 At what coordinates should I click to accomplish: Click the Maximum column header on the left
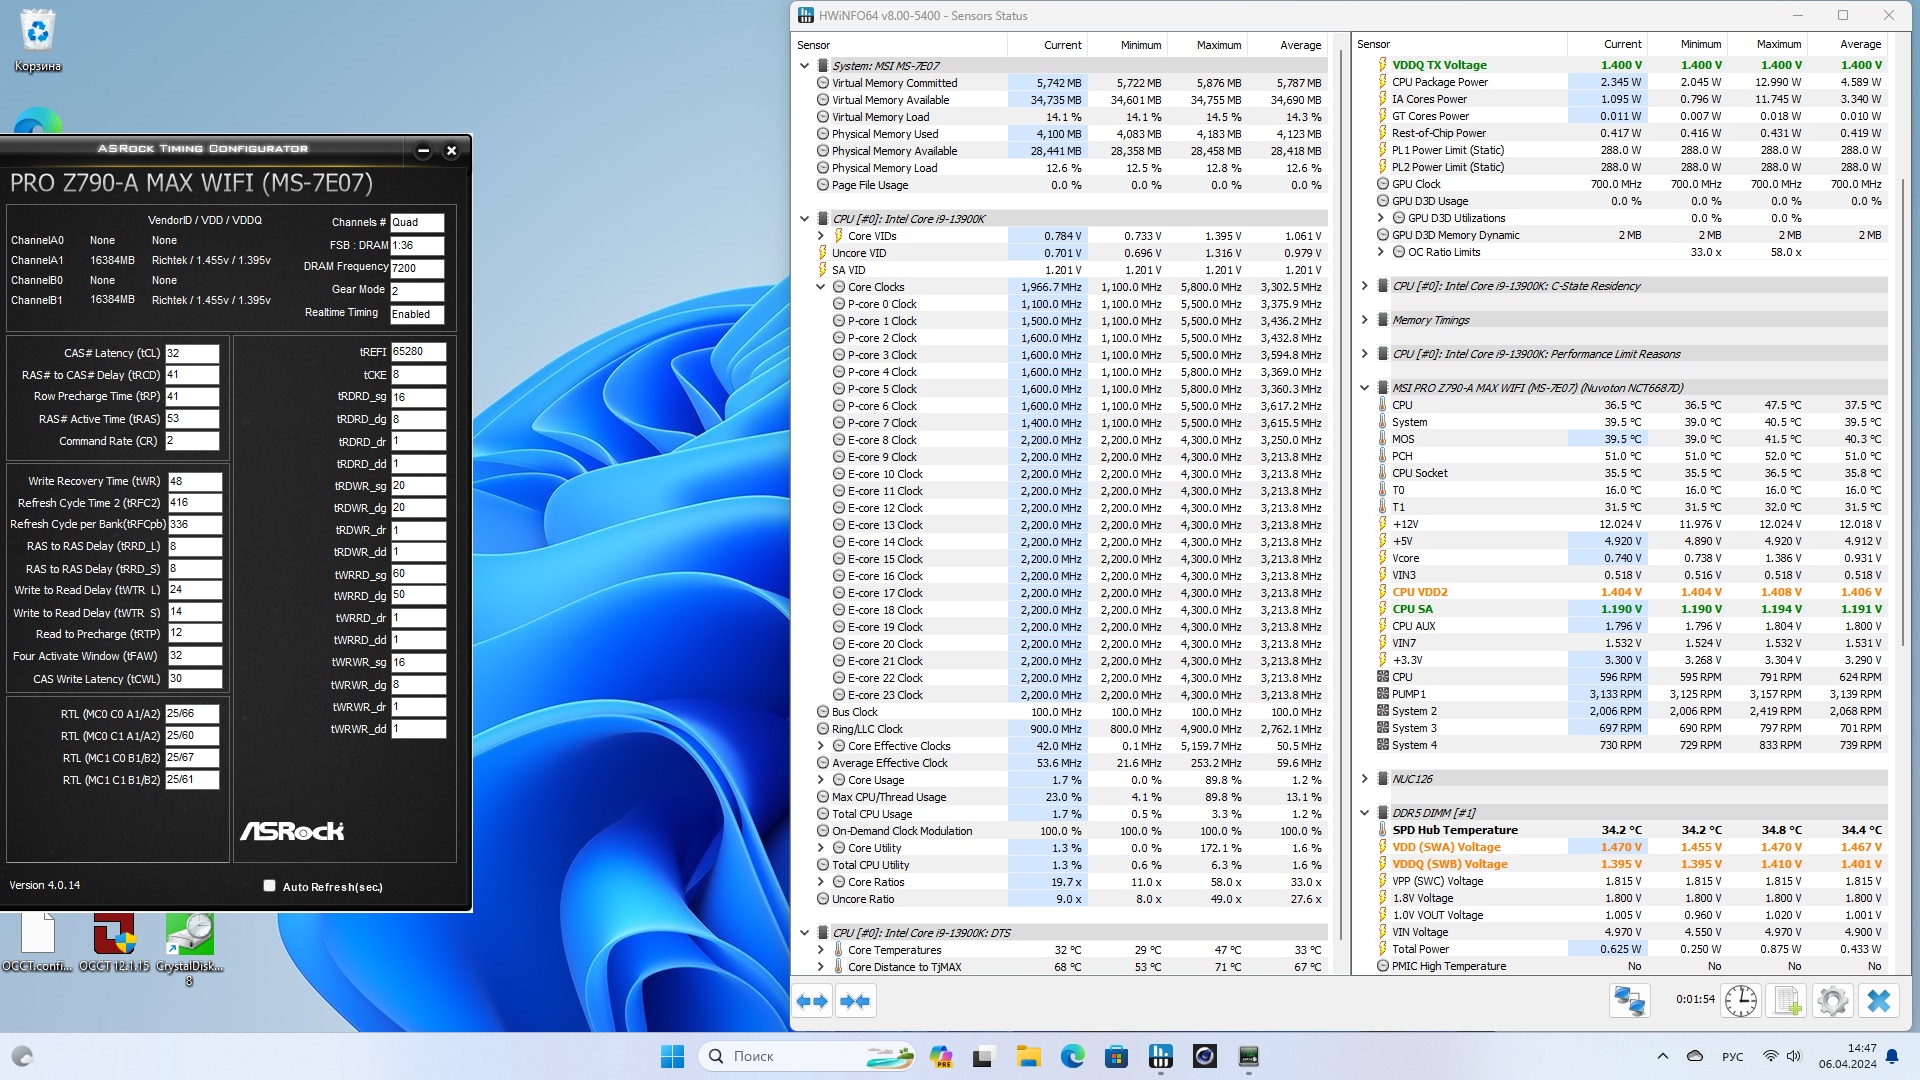click(x=1218, y=45)
